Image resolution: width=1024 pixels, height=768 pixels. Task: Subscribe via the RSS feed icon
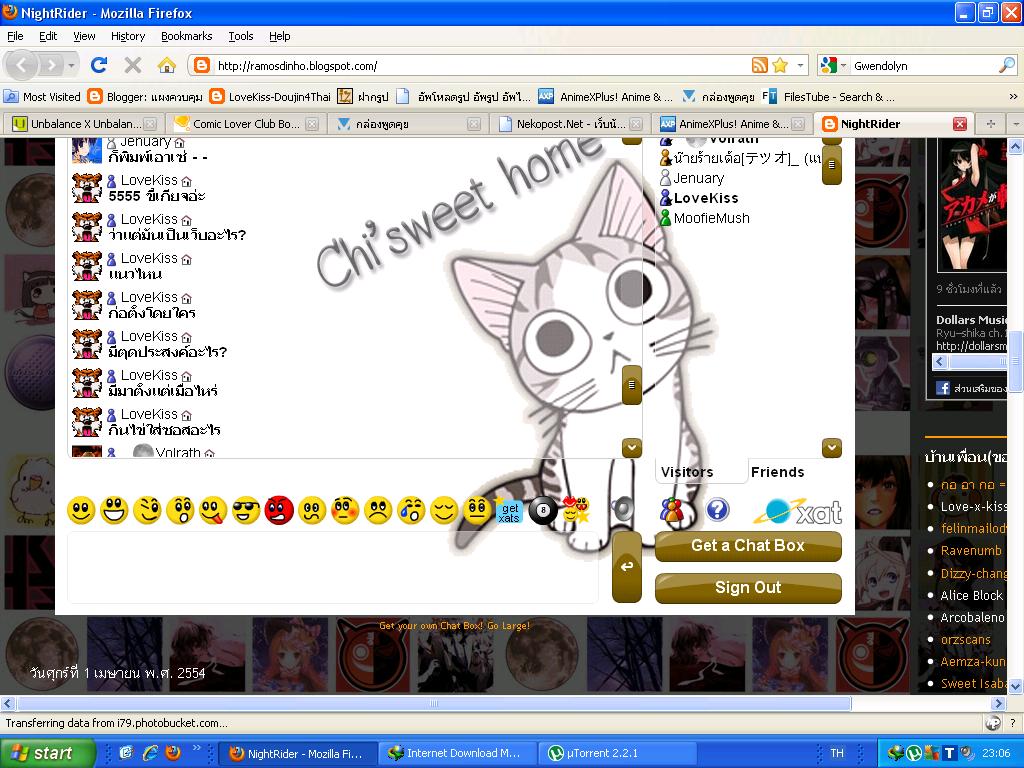tap(760, 65)
